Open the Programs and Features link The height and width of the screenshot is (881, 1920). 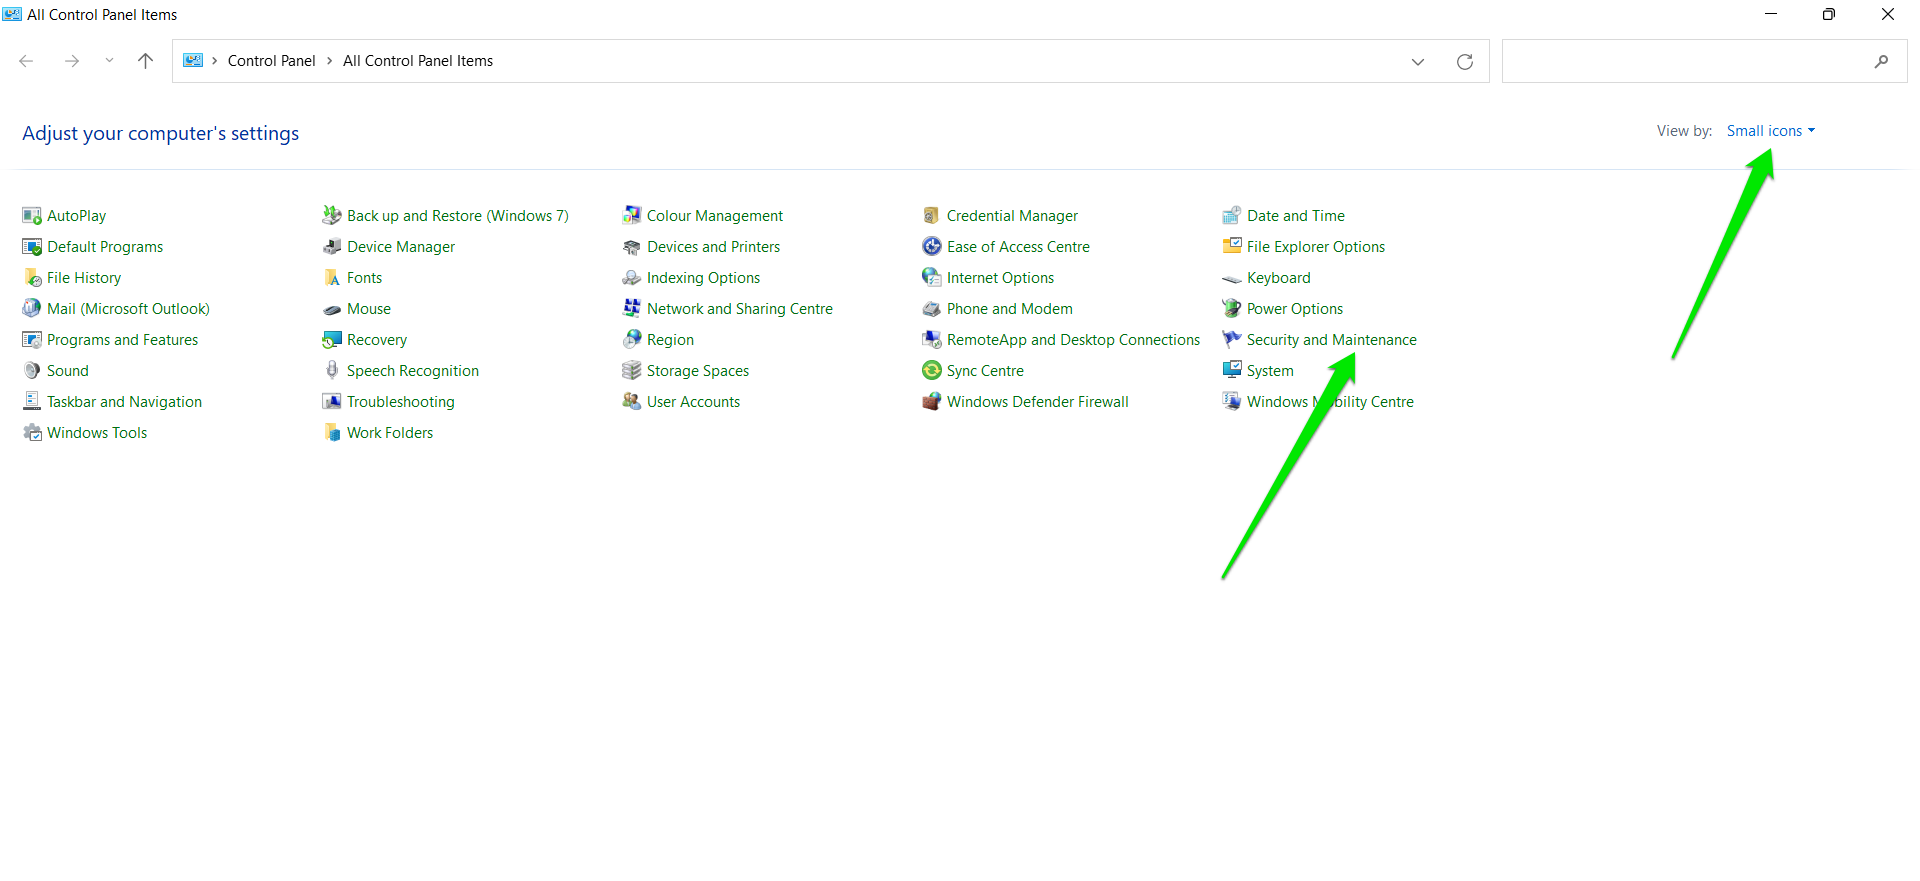click(122, 340)
